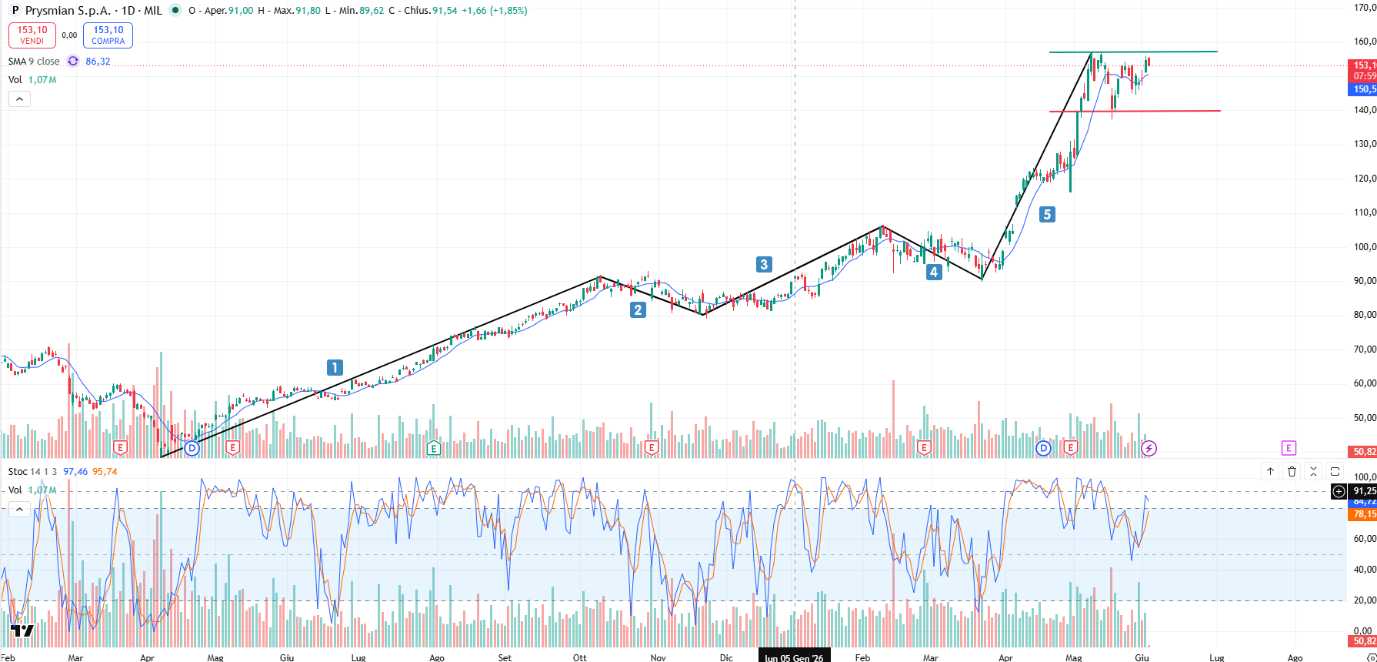Select the wave label 5 annotation
The image size is (1377, 662).
(1046, 214)
